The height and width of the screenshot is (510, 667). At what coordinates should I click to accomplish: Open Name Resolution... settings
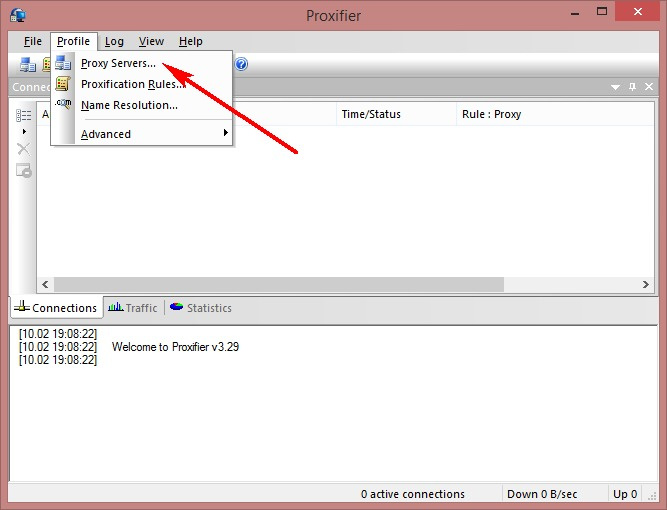point(129,105)
